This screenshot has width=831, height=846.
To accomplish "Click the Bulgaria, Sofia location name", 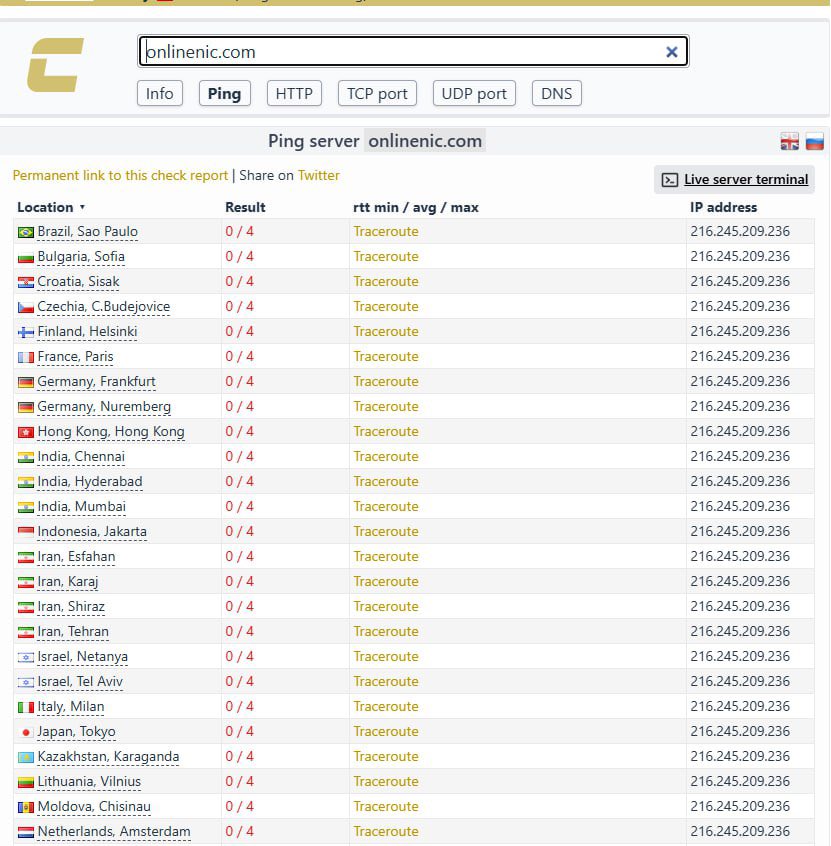I will [81, 257].
